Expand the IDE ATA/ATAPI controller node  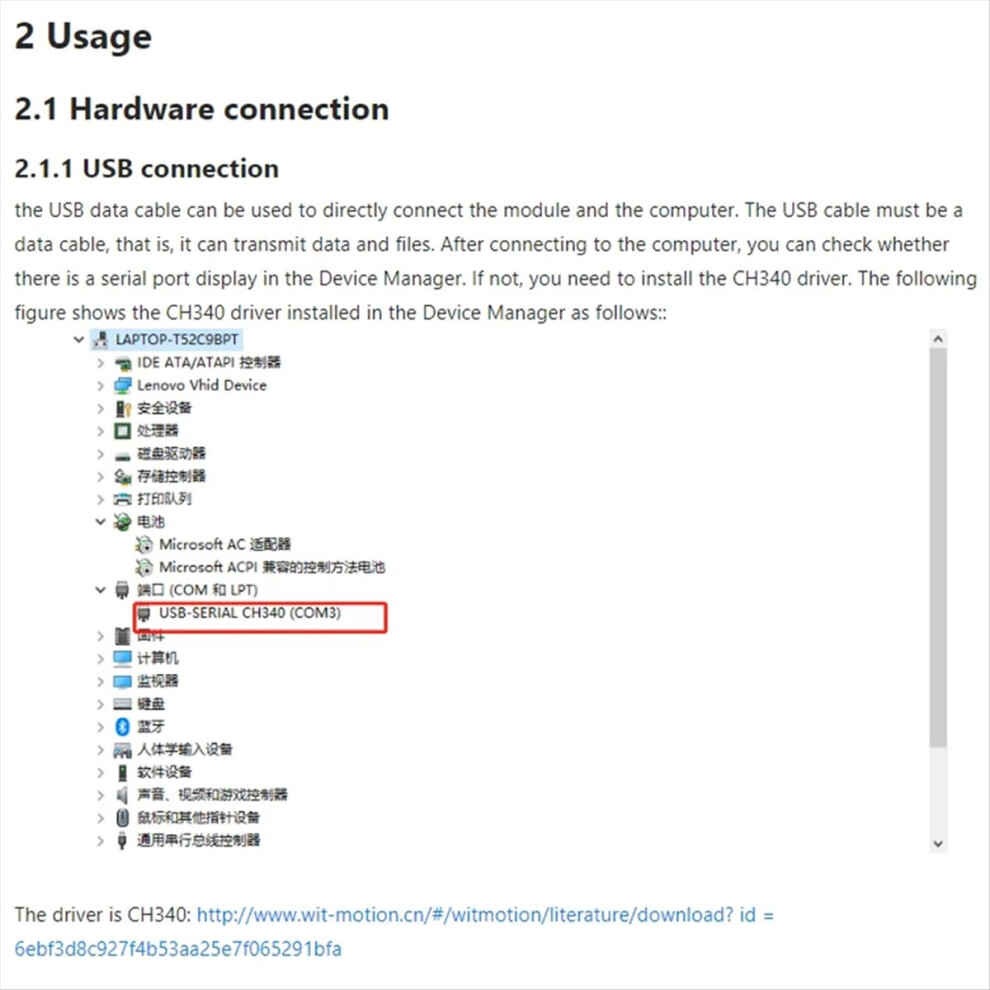[100, 363]
